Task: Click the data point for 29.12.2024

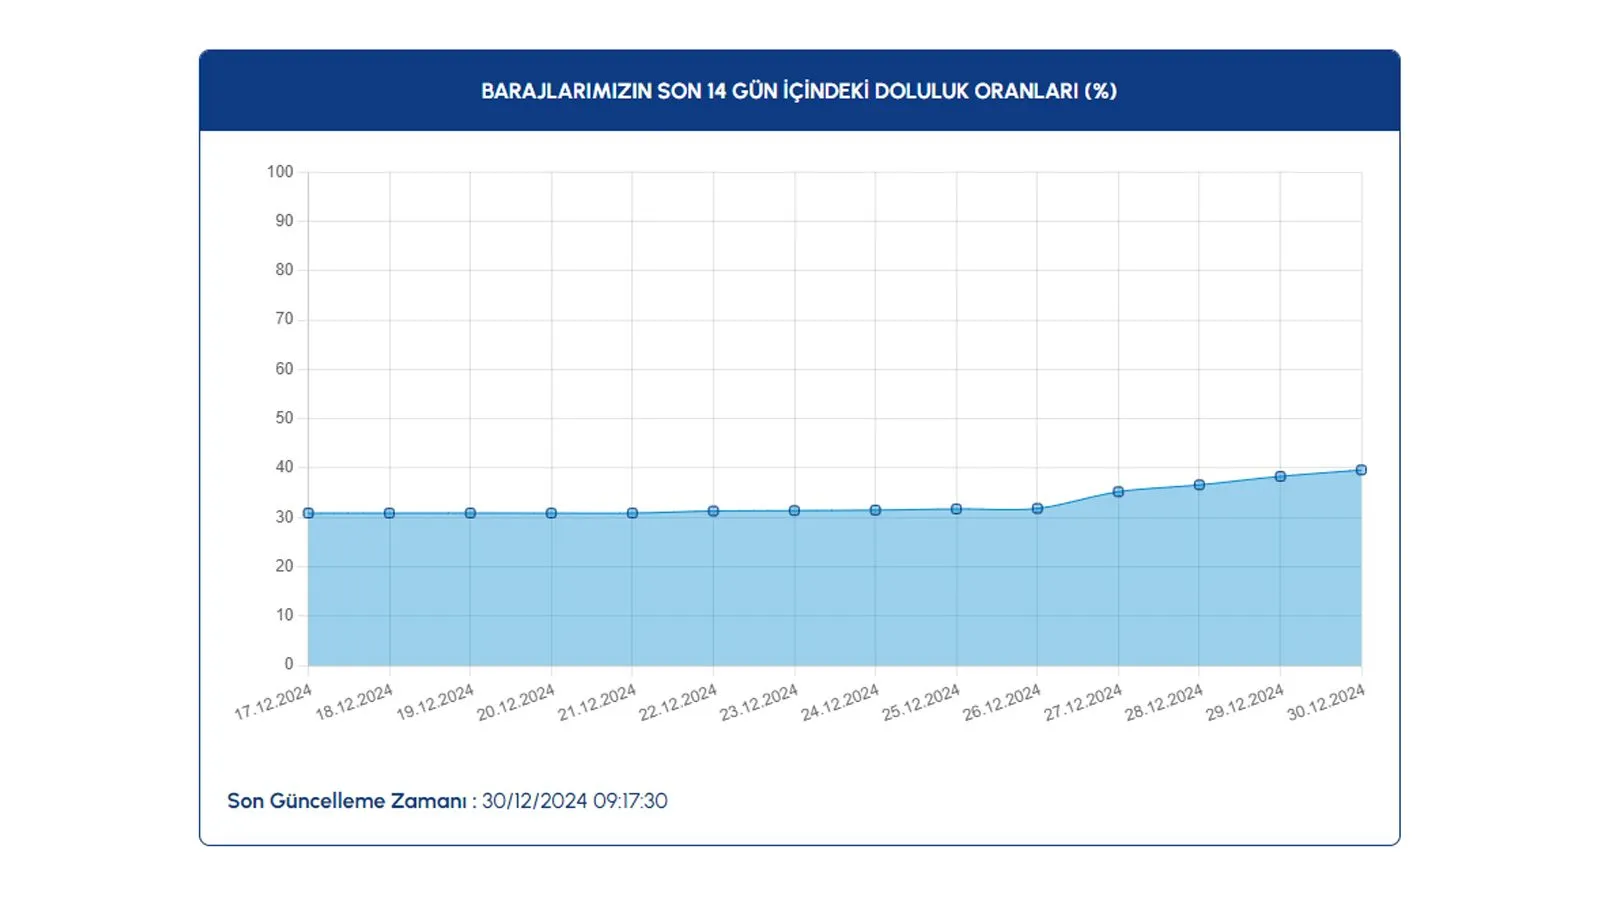Action: click(x=1280, y=476)
